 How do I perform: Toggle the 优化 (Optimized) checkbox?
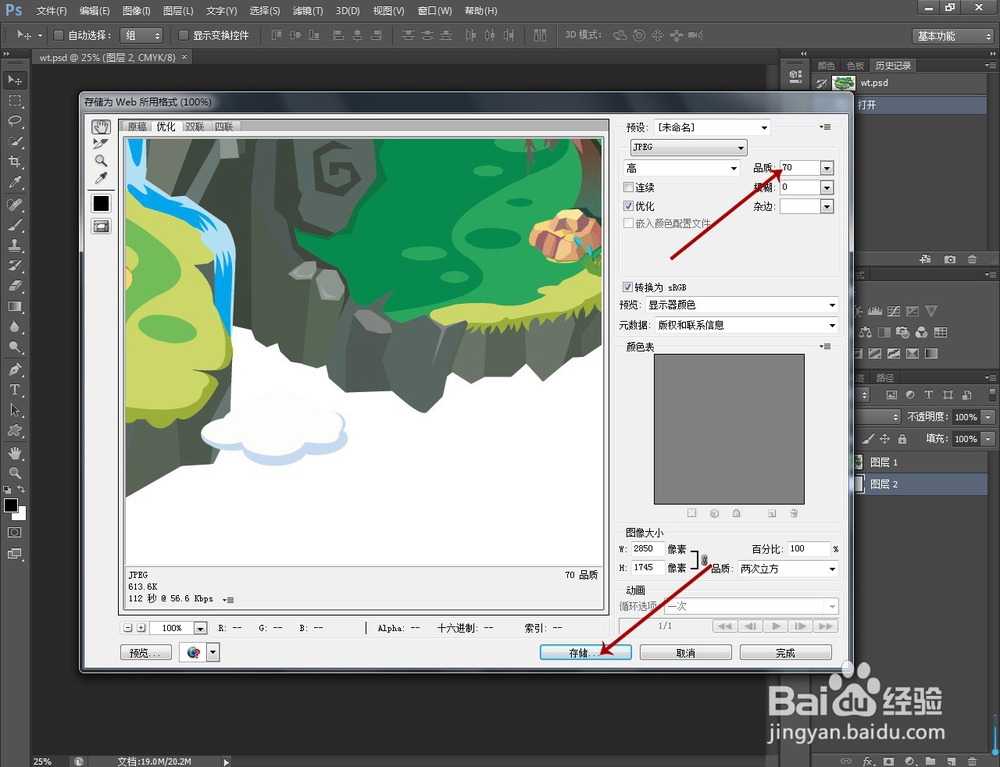pos(628,206)
